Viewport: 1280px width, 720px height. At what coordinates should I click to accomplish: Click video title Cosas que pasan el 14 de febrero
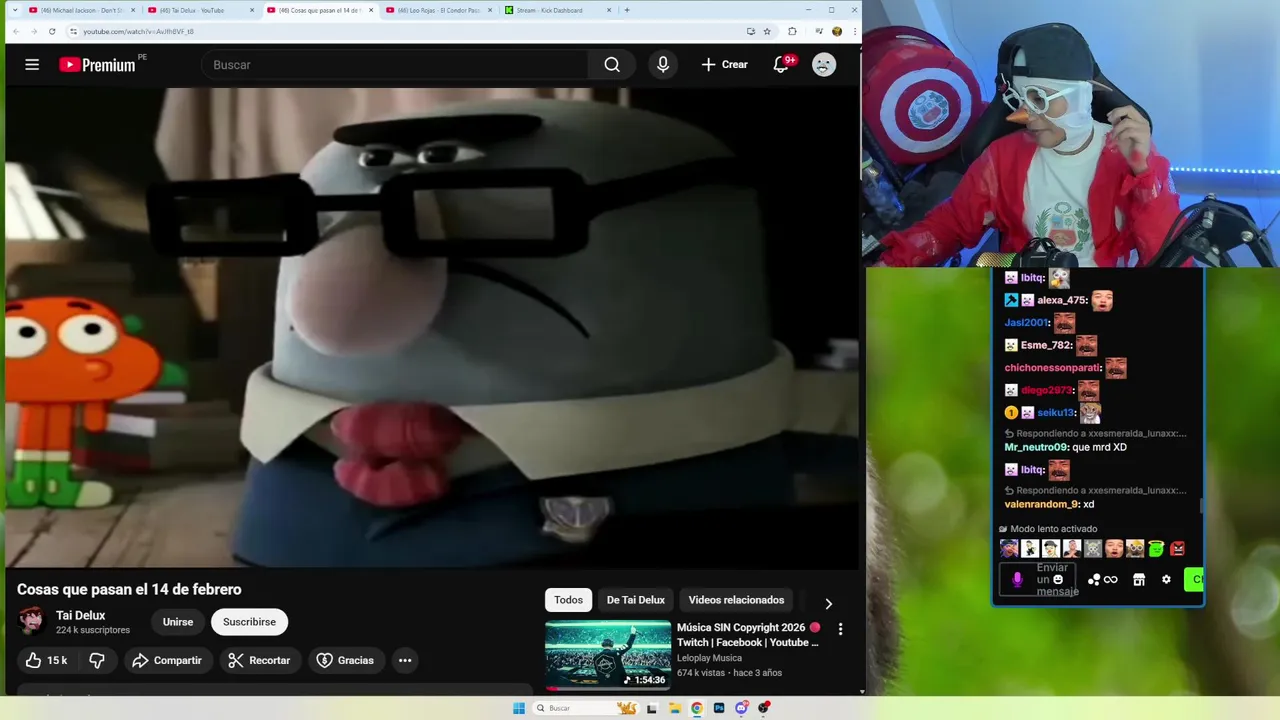pos(129,590)
